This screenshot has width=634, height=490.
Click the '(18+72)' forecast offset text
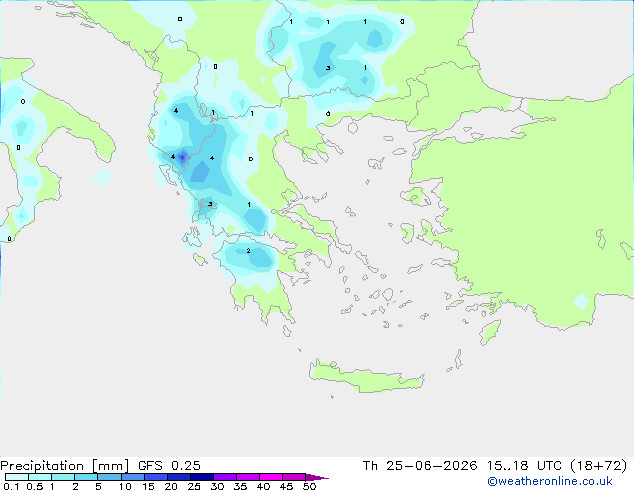599,466
